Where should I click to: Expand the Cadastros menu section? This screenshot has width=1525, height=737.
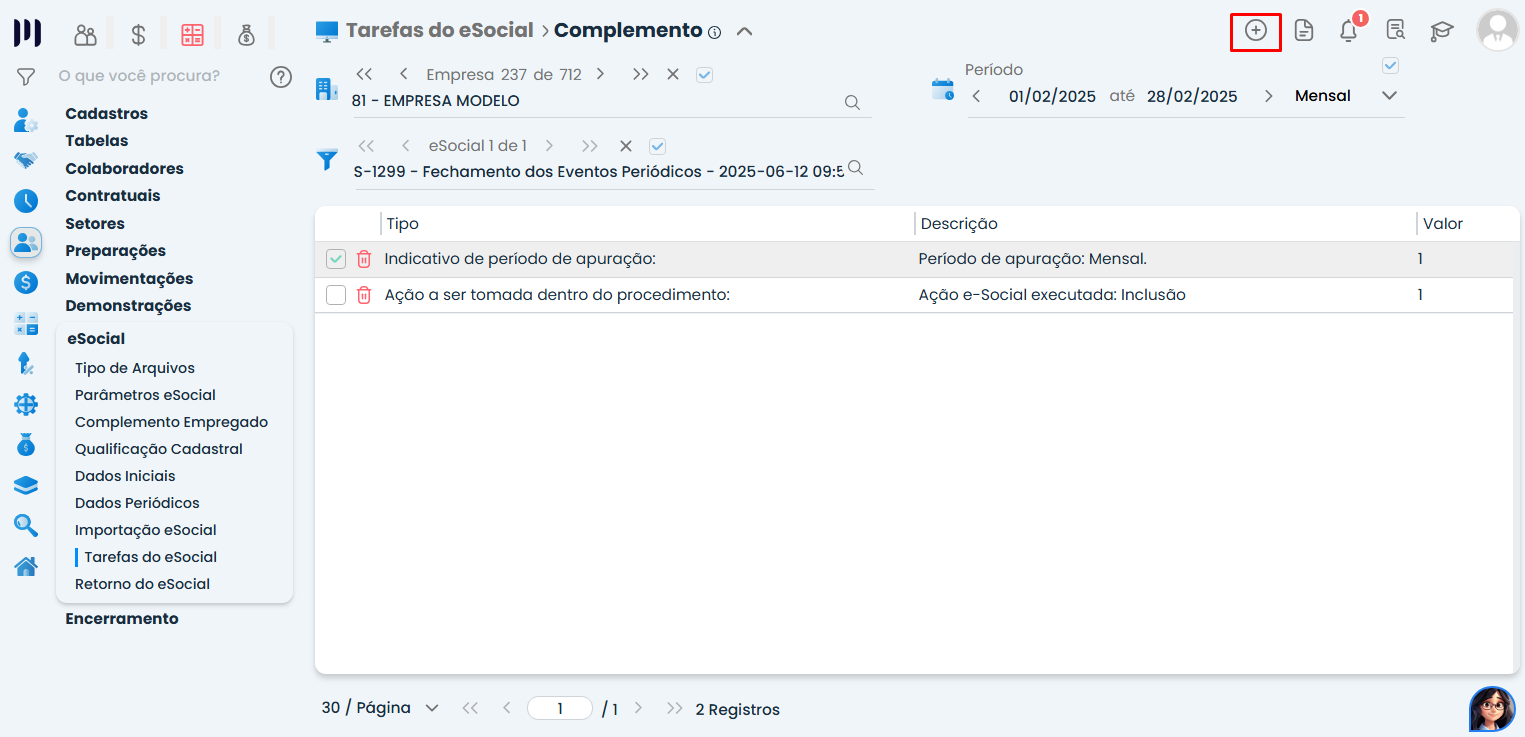[107, 114]
